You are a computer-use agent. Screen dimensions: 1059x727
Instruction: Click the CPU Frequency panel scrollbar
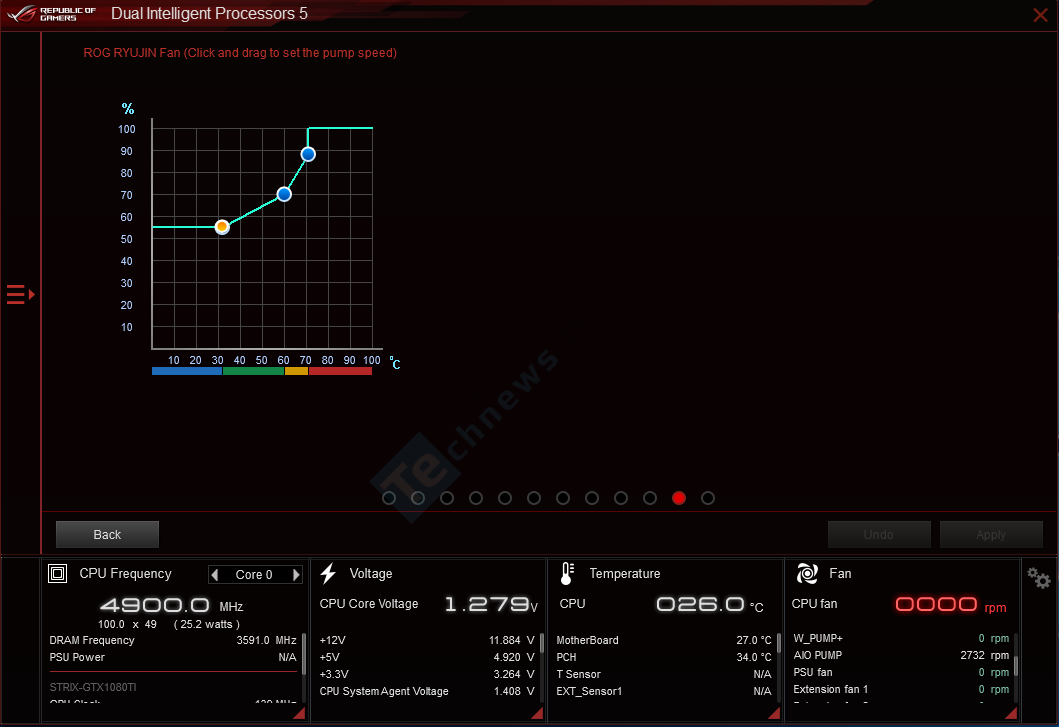pyautogui.click(x=304, y=653)
